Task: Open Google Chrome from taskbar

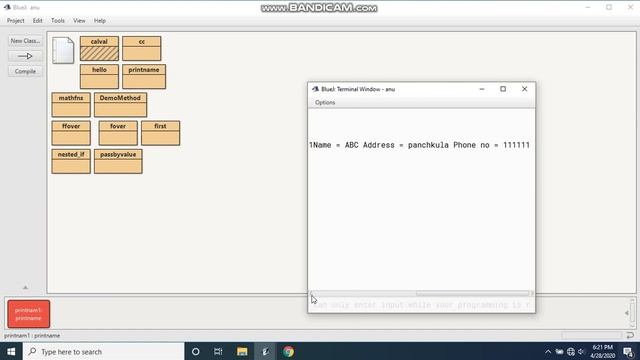Action: pyautogui.click(x=289, y=351)
